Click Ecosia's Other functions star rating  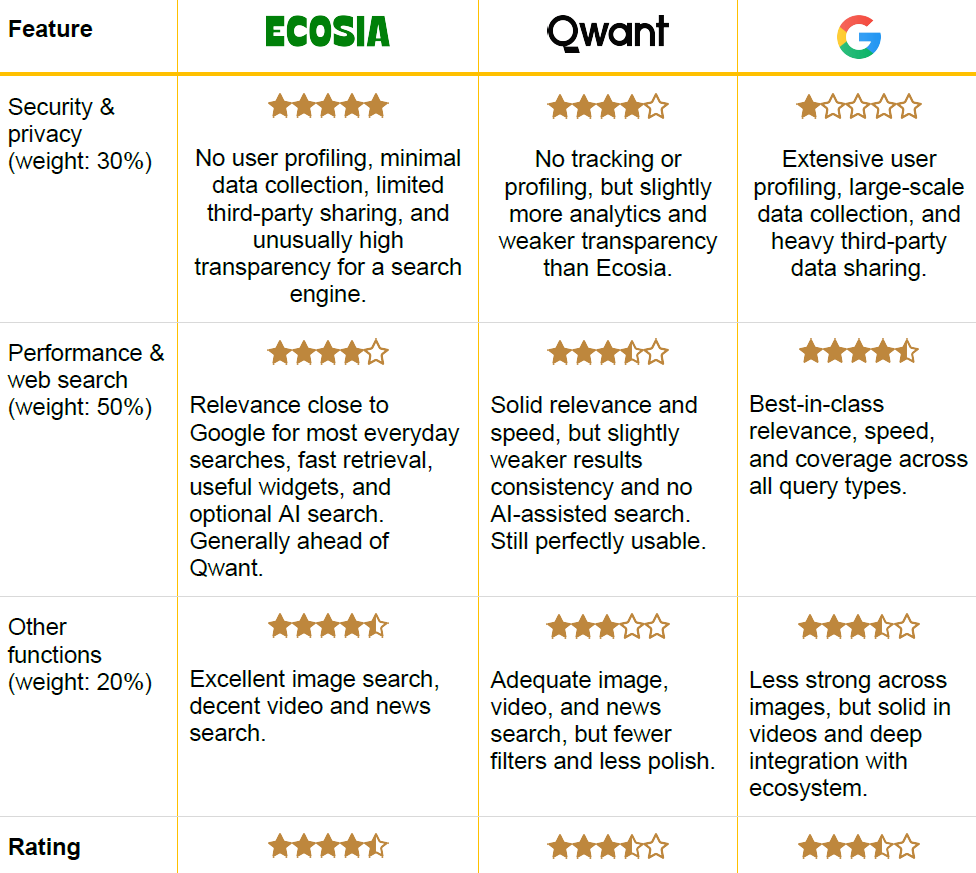click(x=327, y=626)
